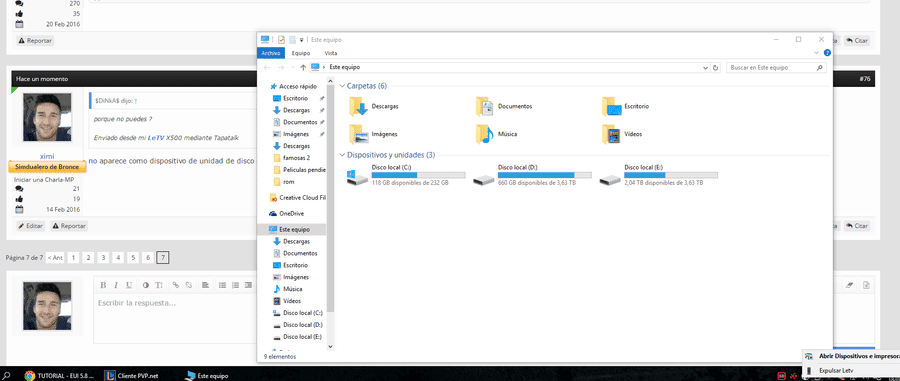Click the text color icon in reply editor

coord(145,285)
